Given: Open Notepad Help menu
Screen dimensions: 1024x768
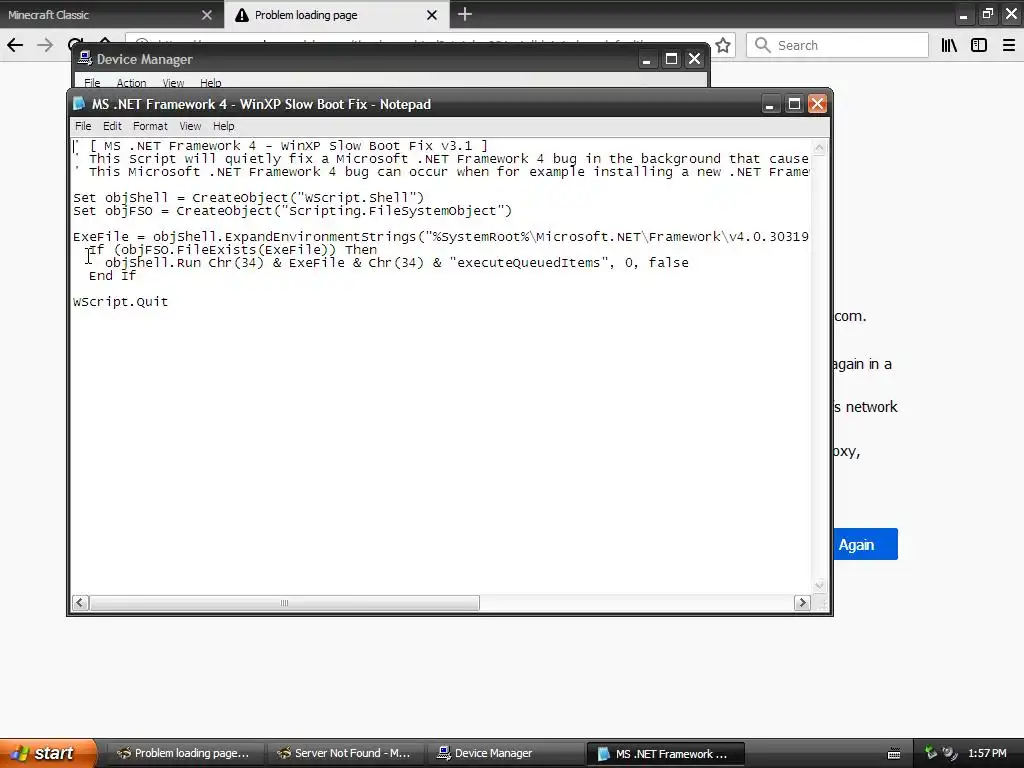Looking at the screenshot, I should click(x=223, y=126).
